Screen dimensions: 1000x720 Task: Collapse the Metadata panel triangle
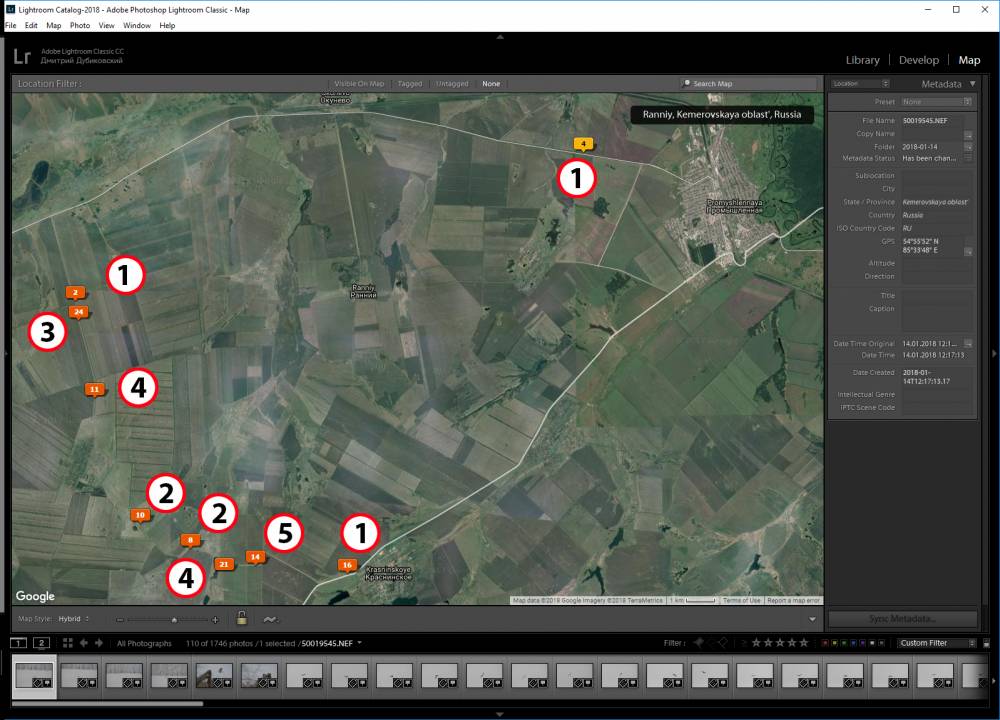click(972, 84)
